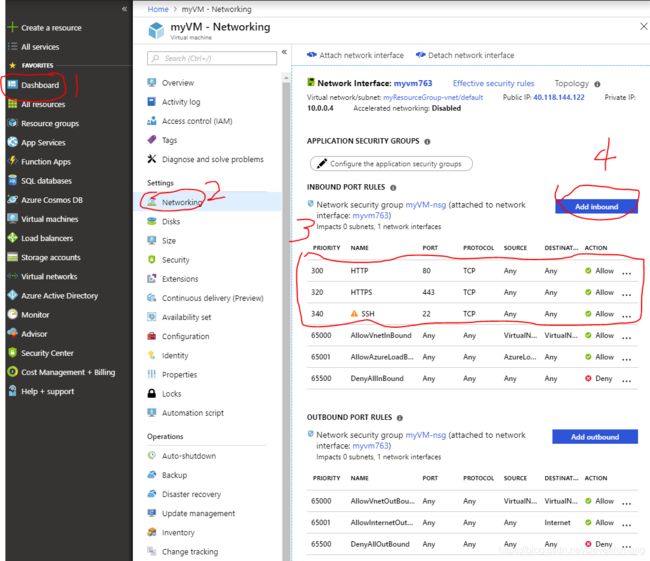Screen dimensions: 650x561
Task: Collapse the left favorites sidebar chevron
Action: tap(124, 8)
